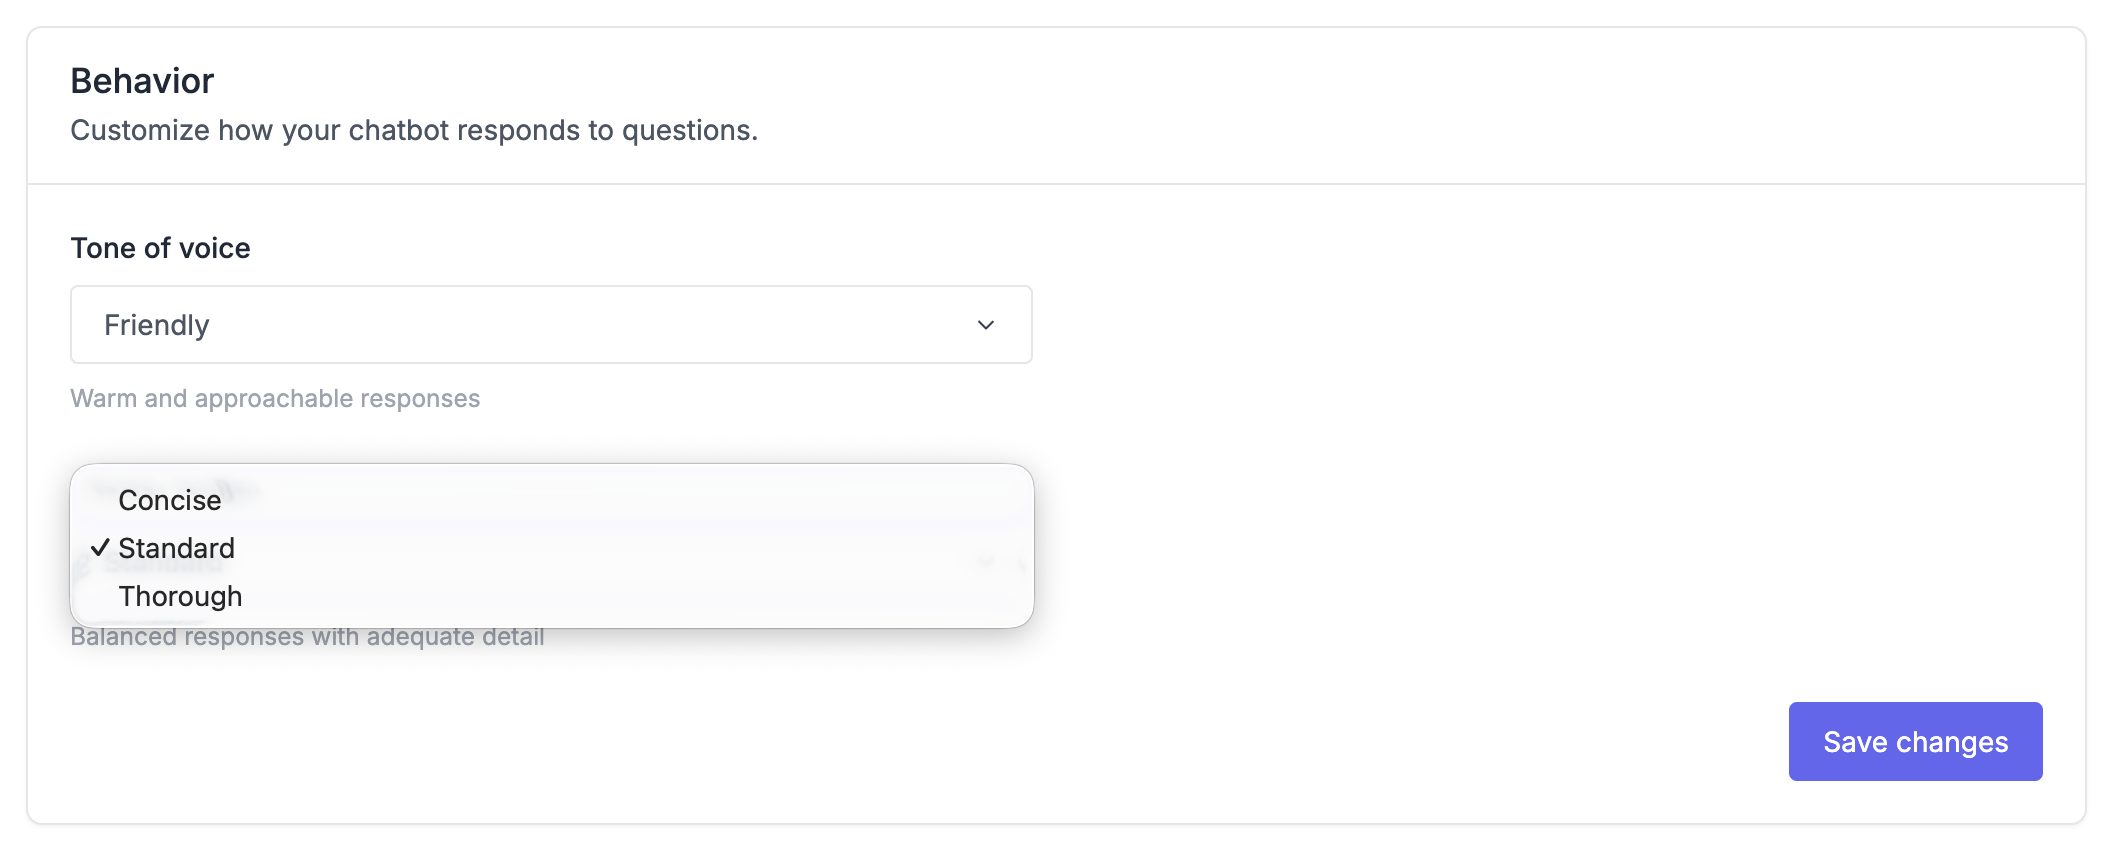Click the 'Warm and approachable responses' helper text
The height and width of the screenshot is (858, 2126).
click(275, 398)
